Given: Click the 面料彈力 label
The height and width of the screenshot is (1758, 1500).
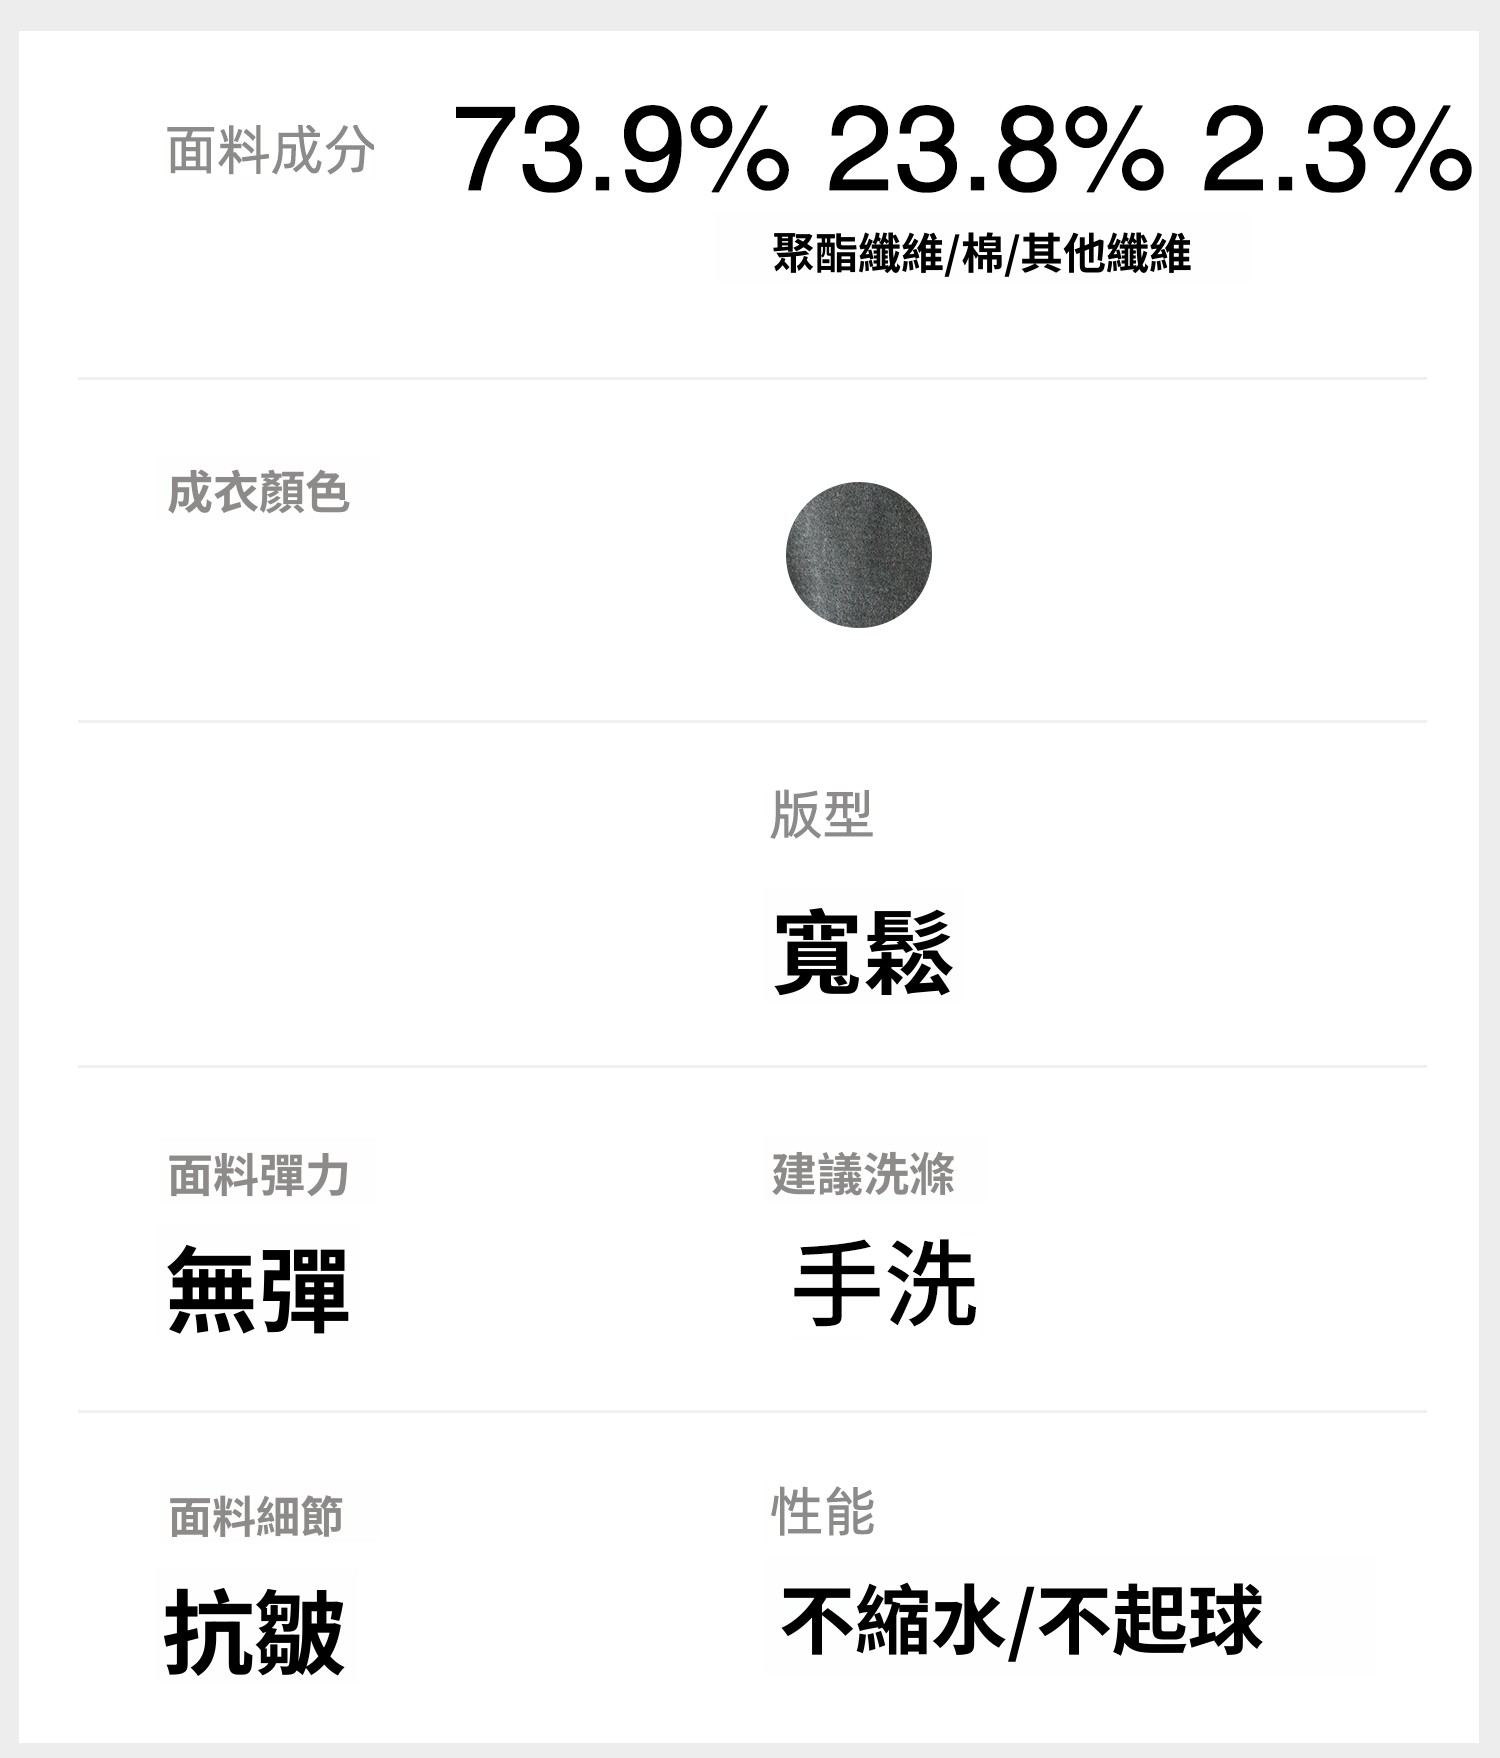Looking at the screenshot, I should [258, 1175].
